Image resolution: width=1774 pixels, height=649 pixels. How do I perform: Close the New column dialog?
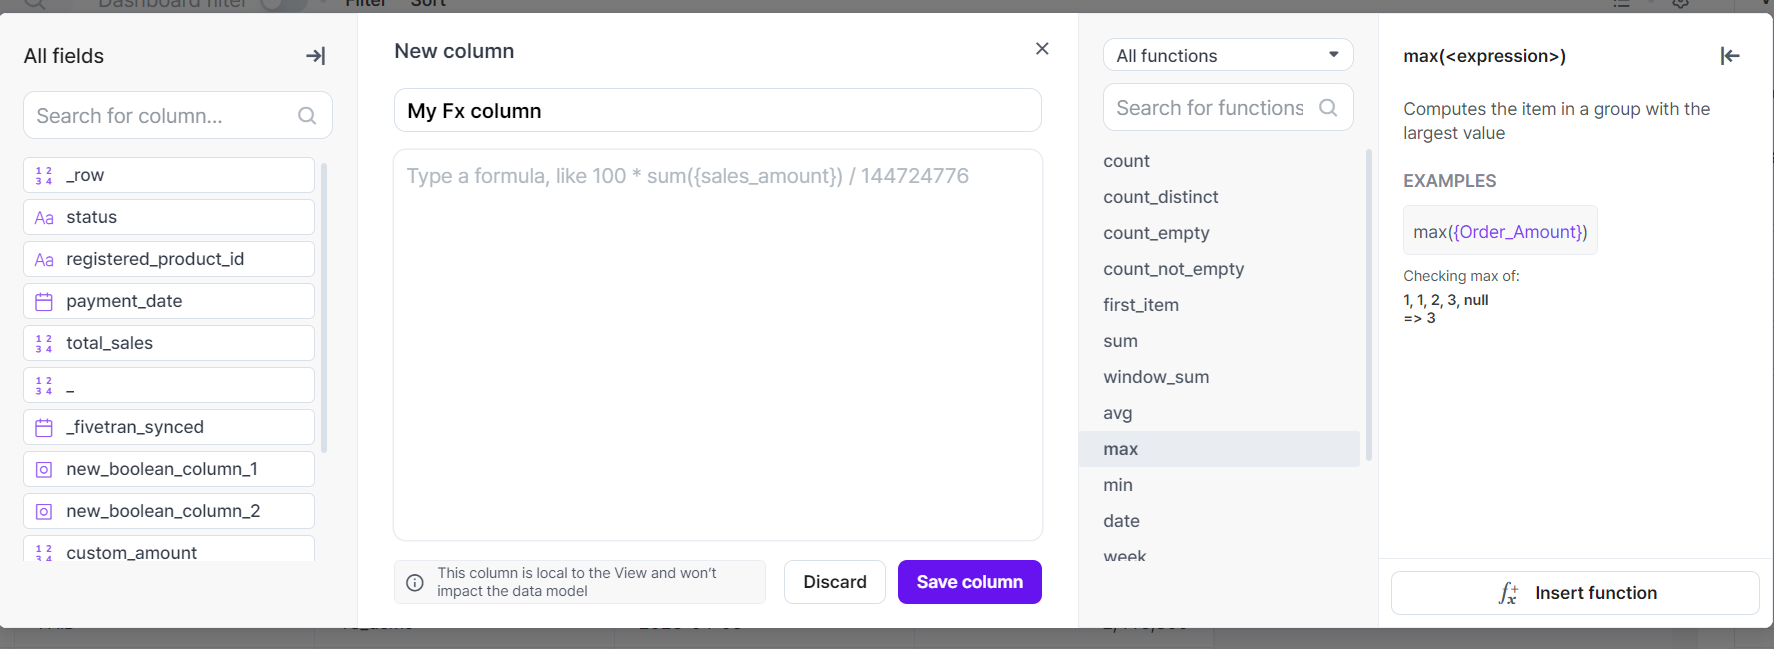pos(1042,49)
